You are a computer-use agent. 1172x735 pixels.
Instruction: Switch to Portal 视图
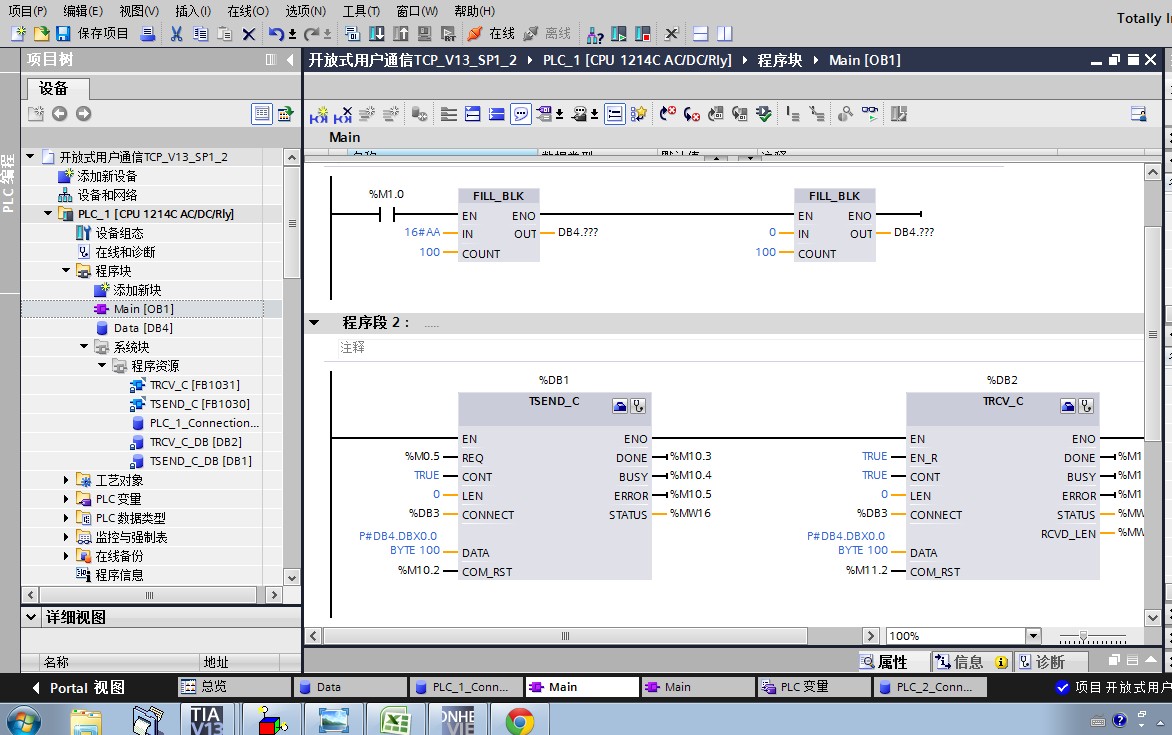click(x=78, y=688)
